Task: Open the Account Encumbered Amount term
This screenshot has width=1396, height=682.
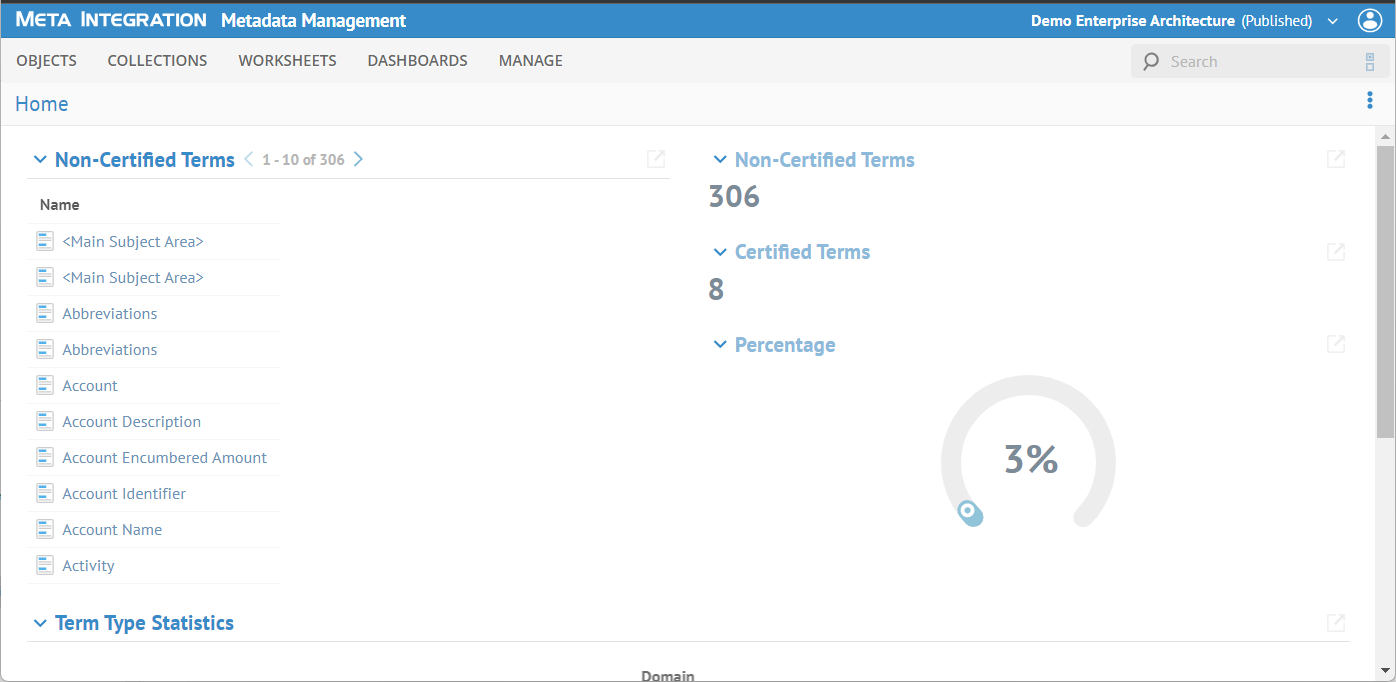Action: pos(164,458)
